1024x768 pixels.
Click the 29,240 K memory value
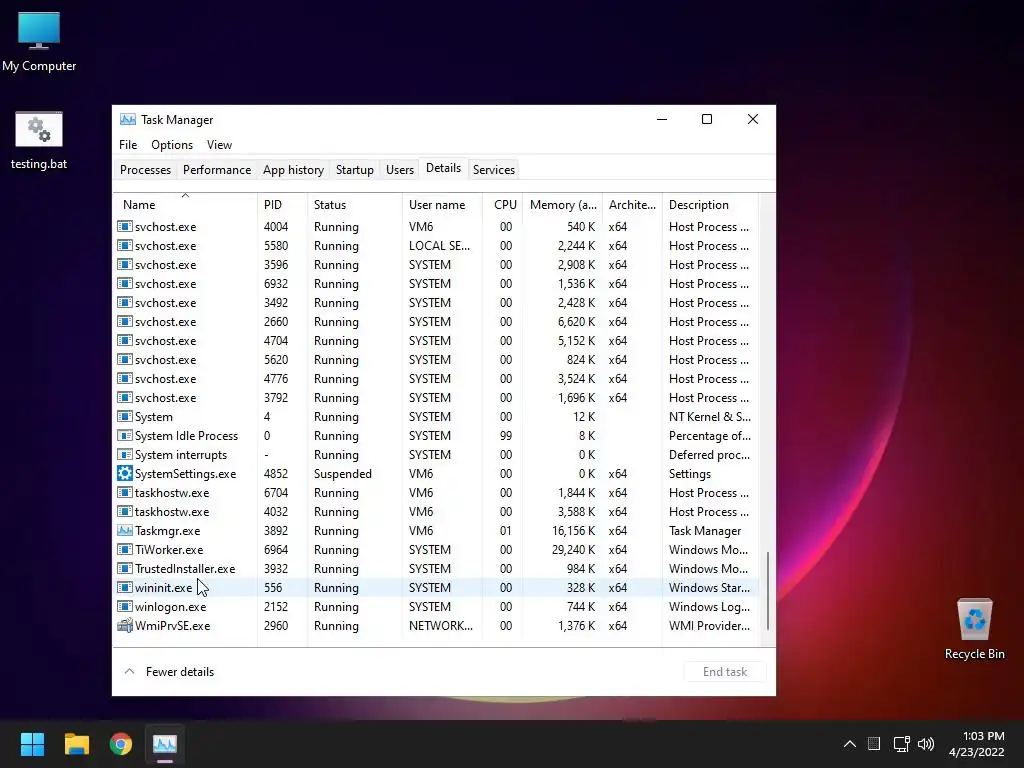tap(573, 550)
